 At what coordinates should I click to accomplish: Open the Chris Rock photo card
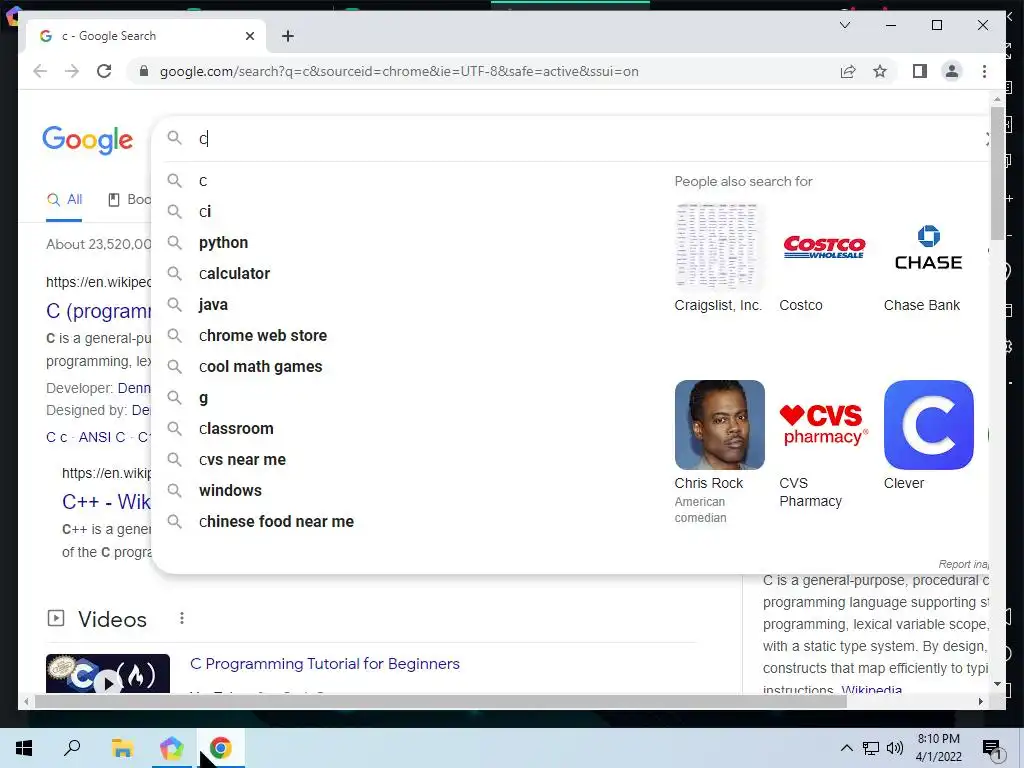click(719, 424)
